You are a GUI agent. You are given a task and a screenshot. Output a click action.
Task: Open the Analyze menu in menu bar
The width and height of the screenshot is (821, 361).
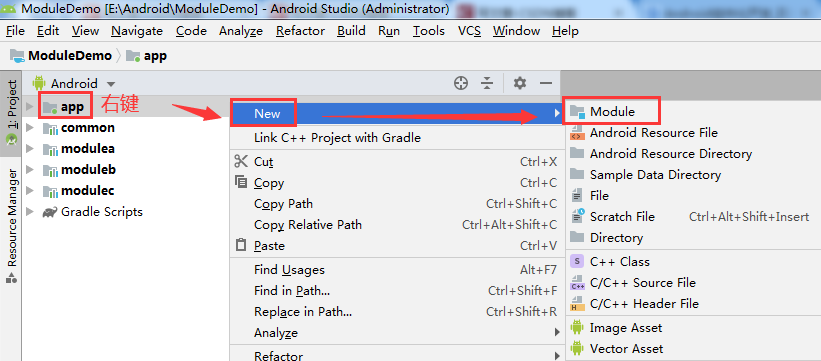tap(241, 31)
